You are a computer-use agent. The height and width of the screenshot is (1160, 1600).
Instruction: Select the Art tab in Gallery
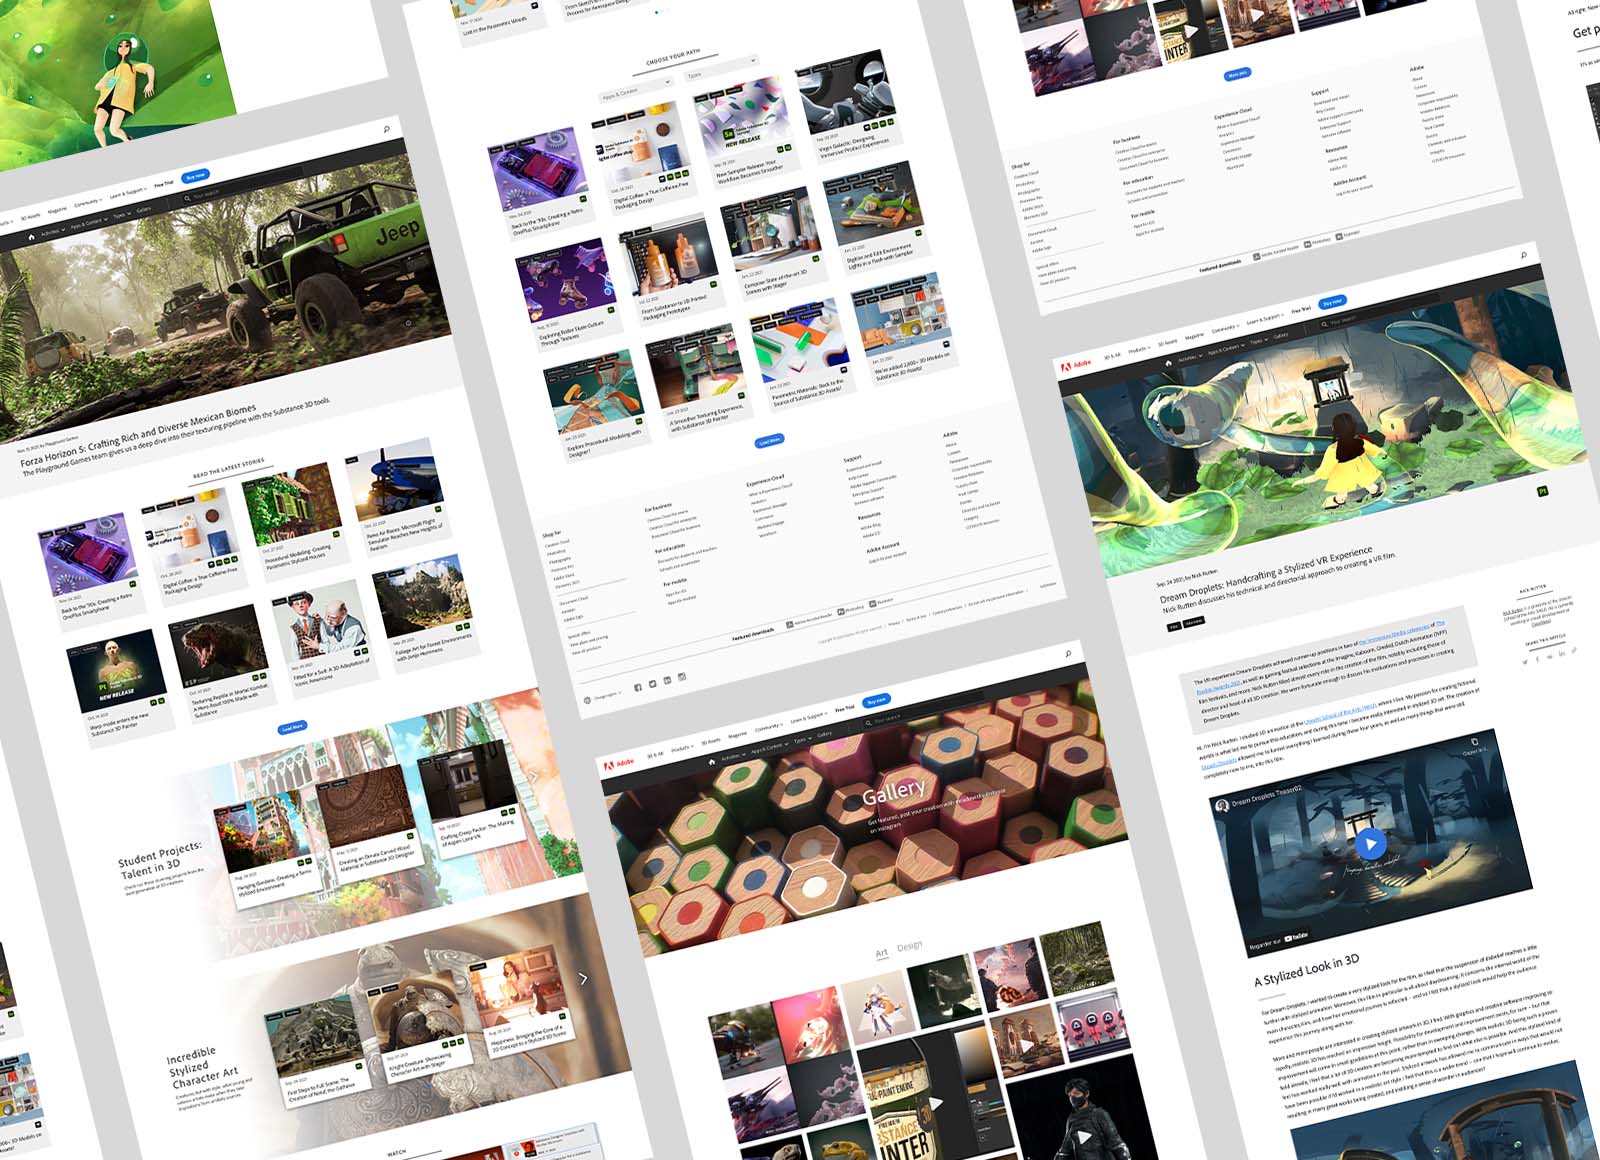tap(881, 953)
